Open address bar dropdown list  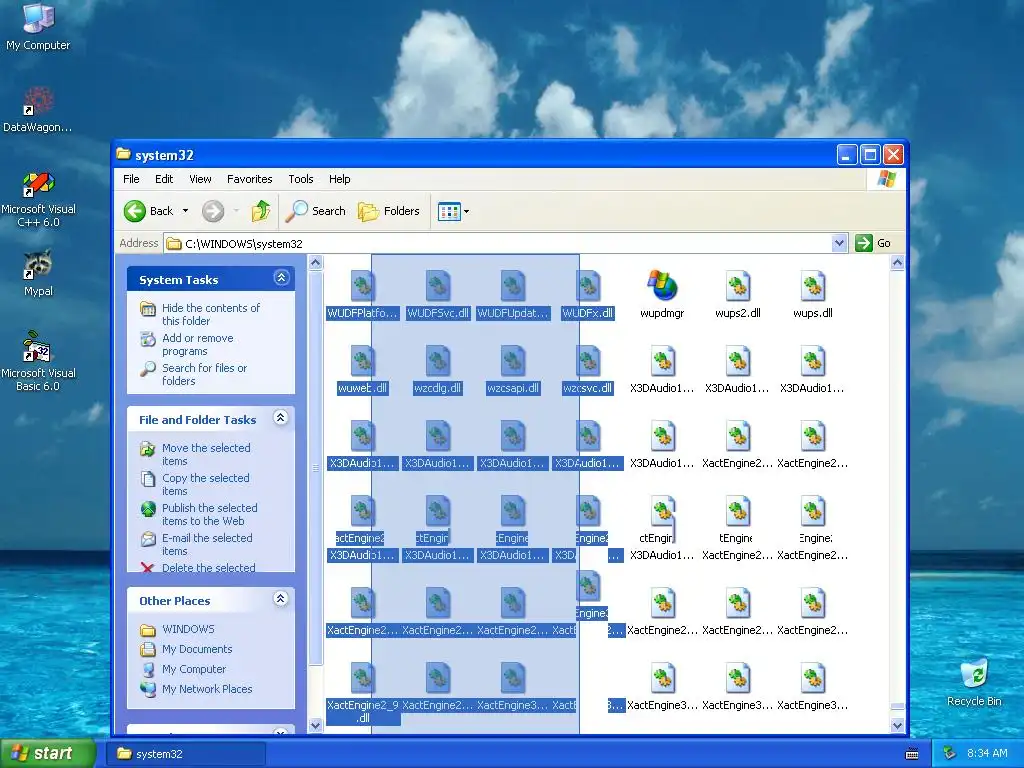839,243
